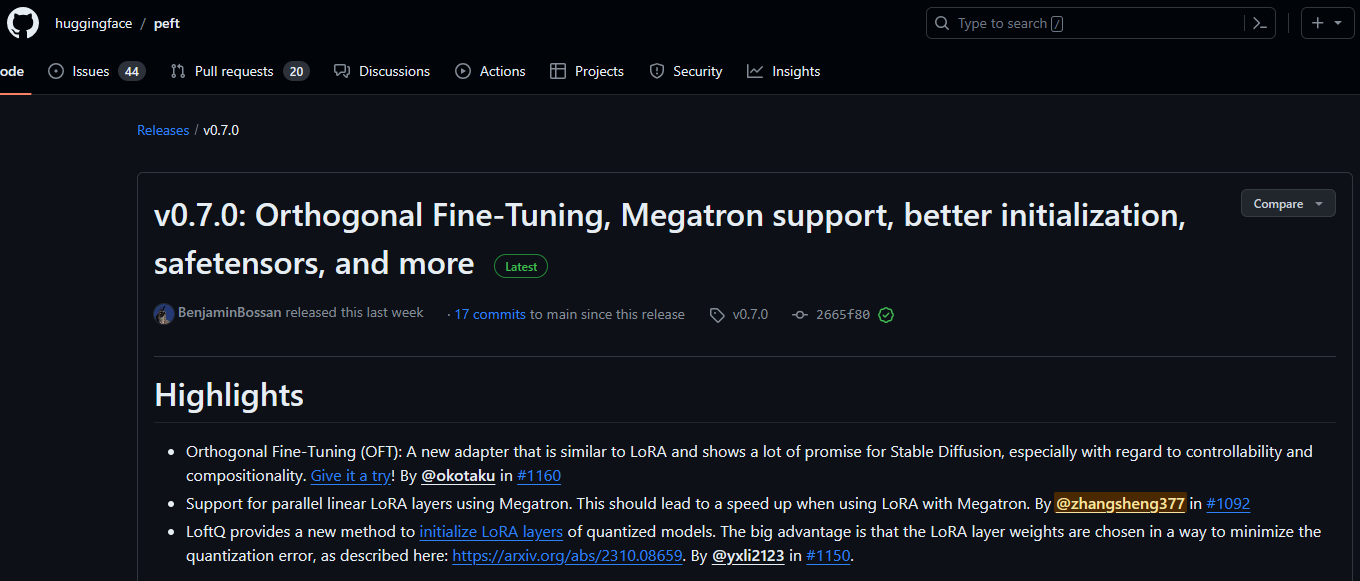Click the green verified check icon

coord(886,315)
